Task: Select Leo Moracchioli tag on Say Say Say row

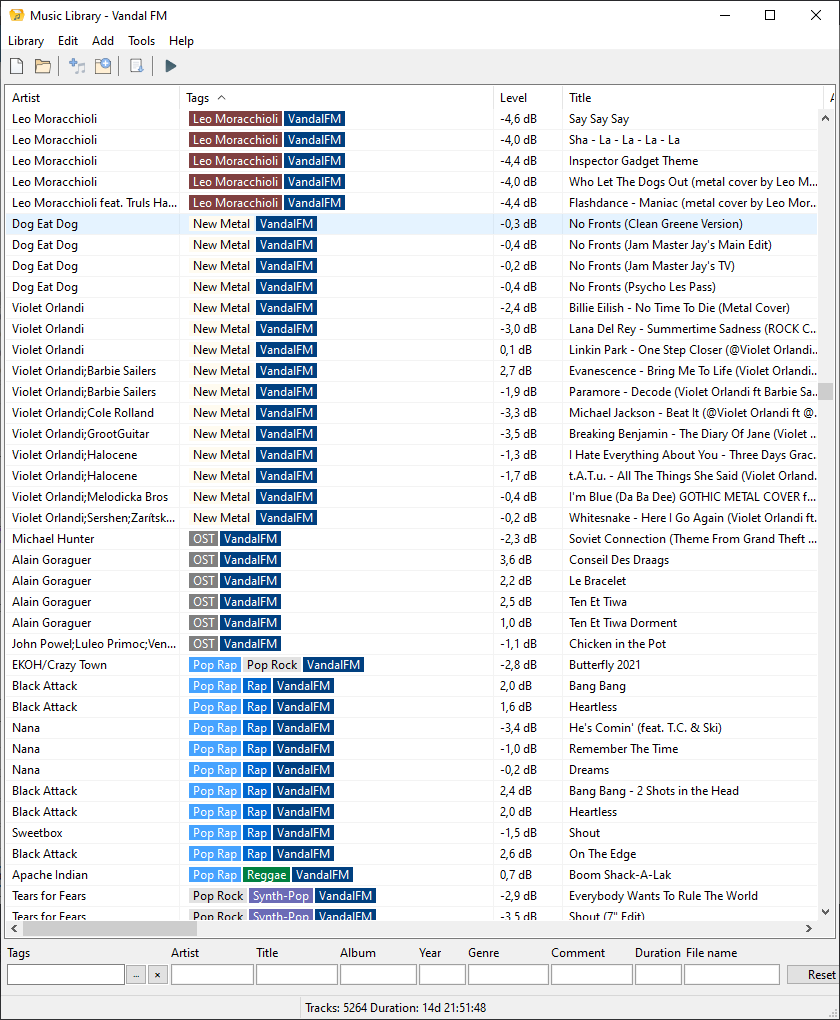Action: coord(236,119)
